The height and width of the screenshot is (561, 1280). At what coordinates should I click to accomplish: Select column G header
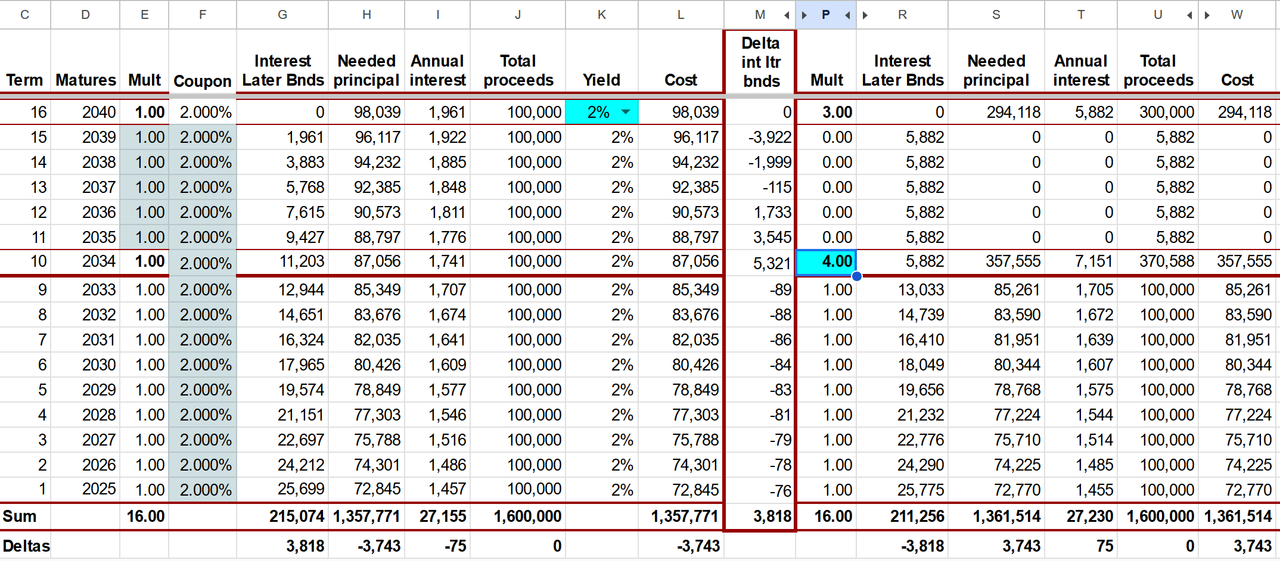(283, 15)
